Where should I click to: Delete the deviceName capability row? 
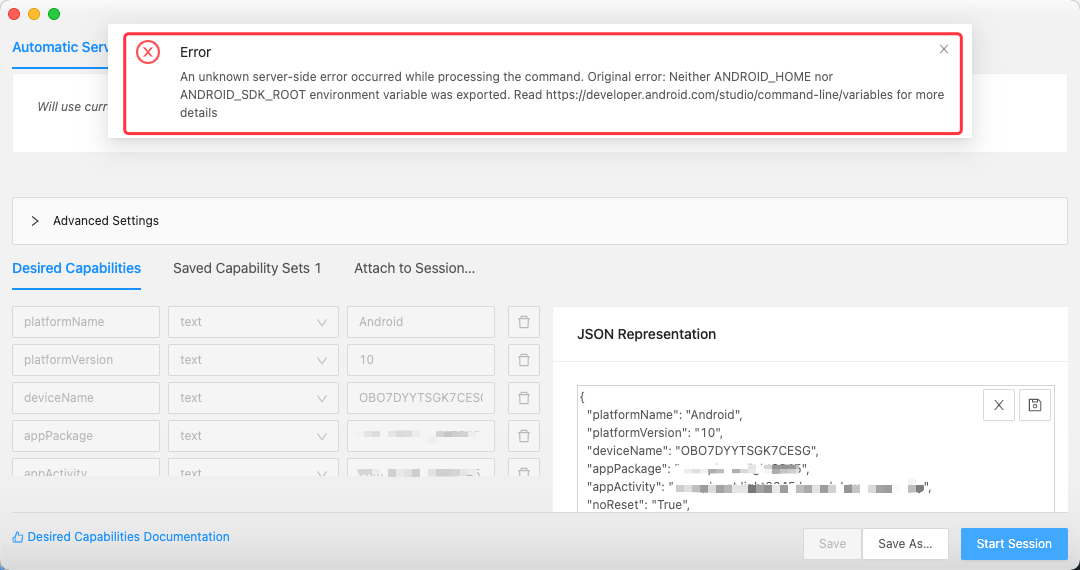coord(524,397)
